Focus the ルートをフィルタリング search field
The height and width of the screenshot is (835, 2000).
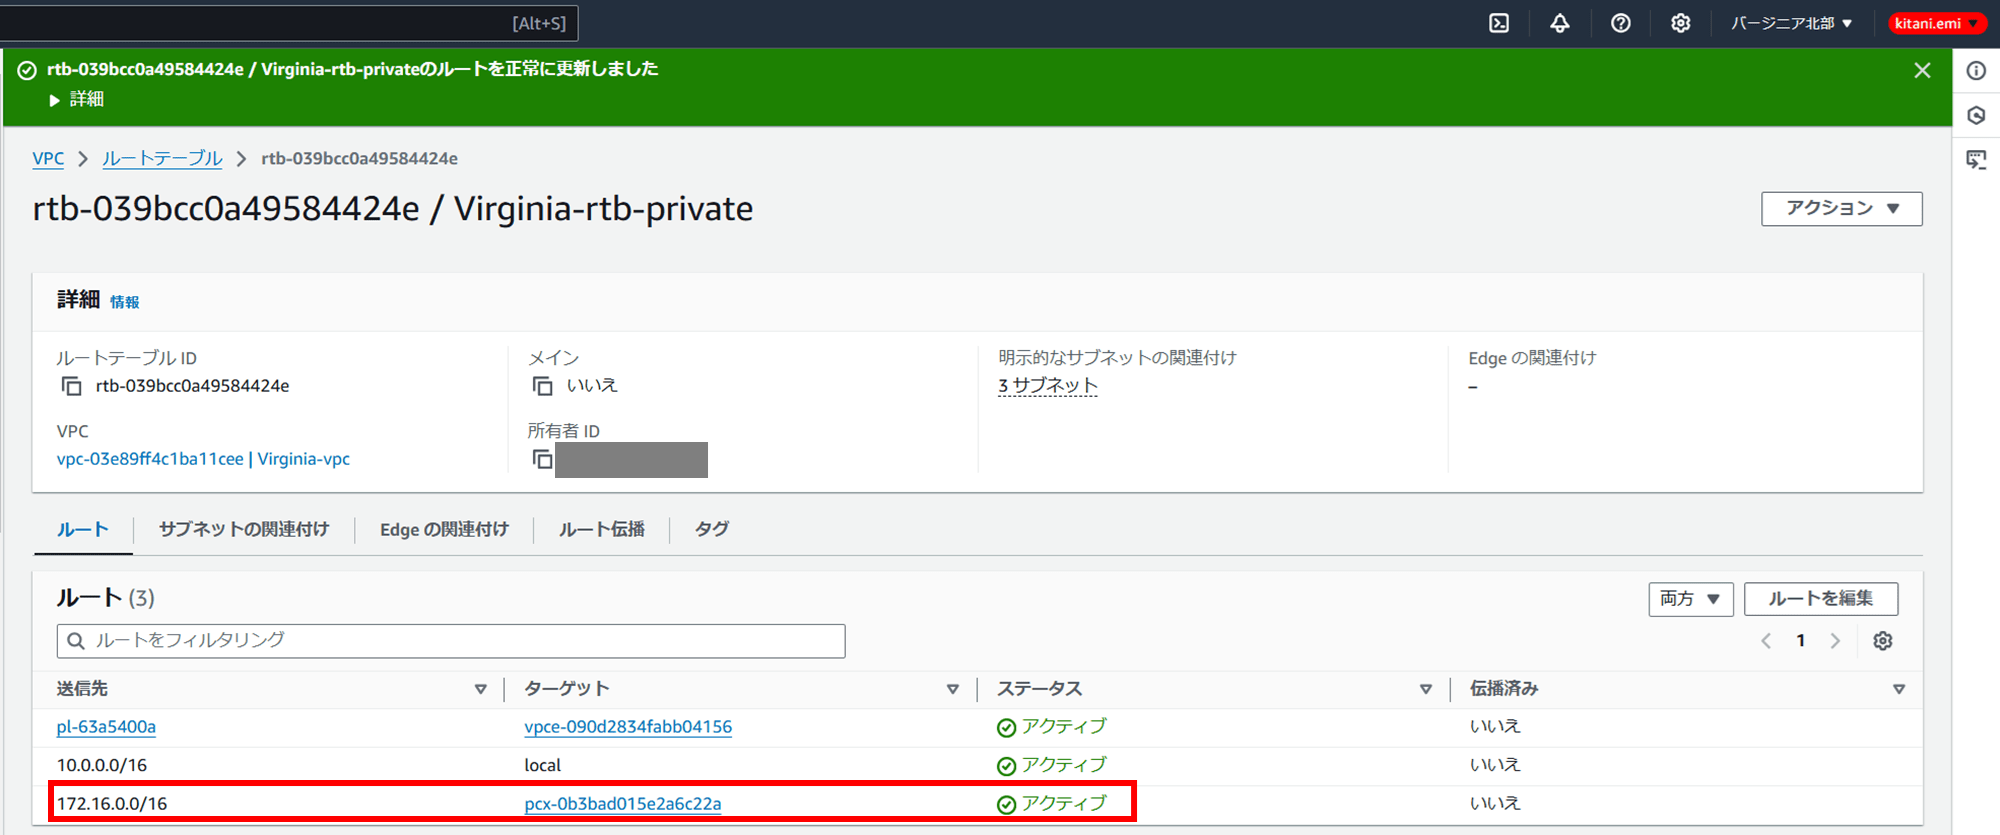click(x=451, y=641)
